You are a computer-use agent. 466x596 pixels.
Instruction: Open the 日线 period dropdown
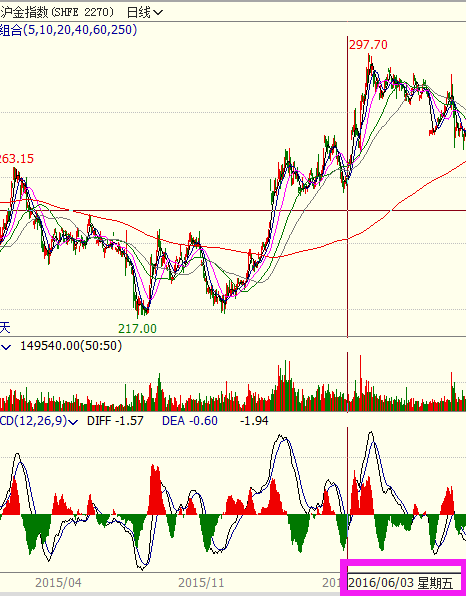point(144,13)
